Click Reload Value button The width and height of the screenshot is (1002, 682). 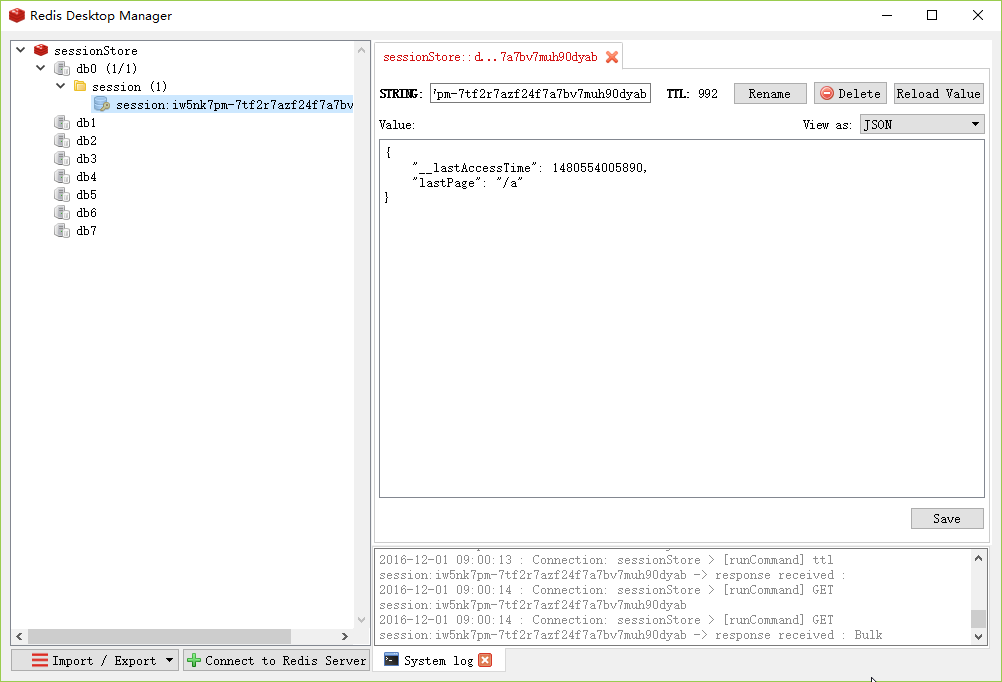click(938, 93)
